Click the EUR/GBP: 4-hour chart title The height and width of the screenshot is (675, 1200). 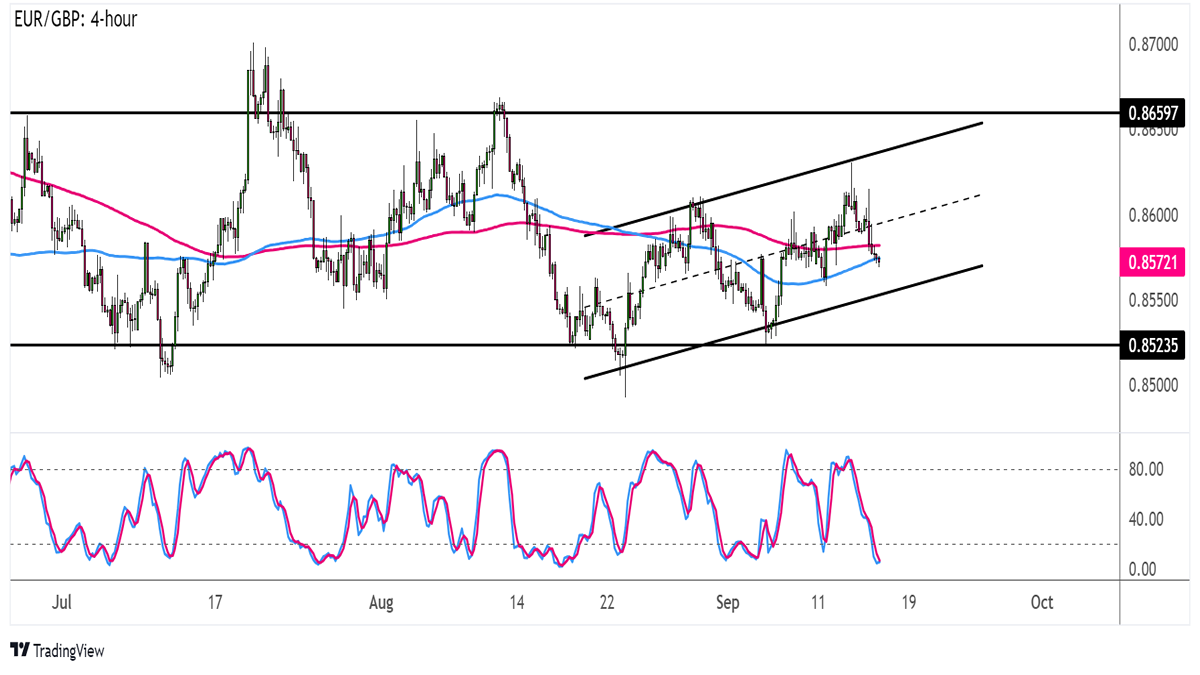point(75,20)
